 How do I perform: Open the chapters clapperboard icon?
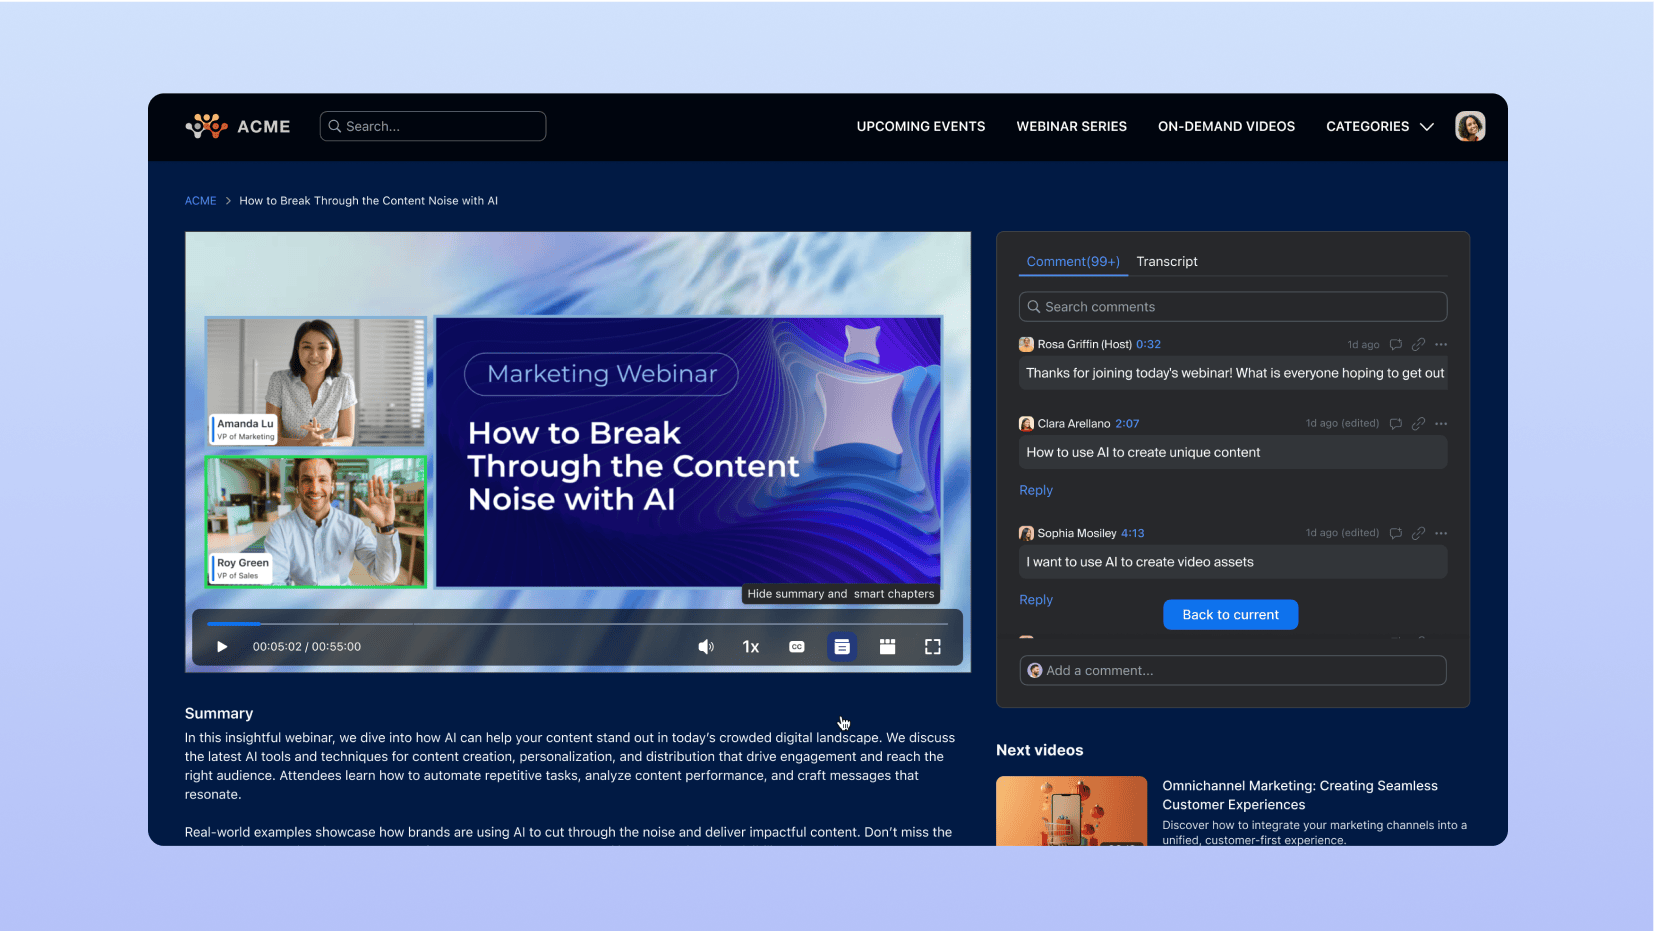click(x=887, y=647)
